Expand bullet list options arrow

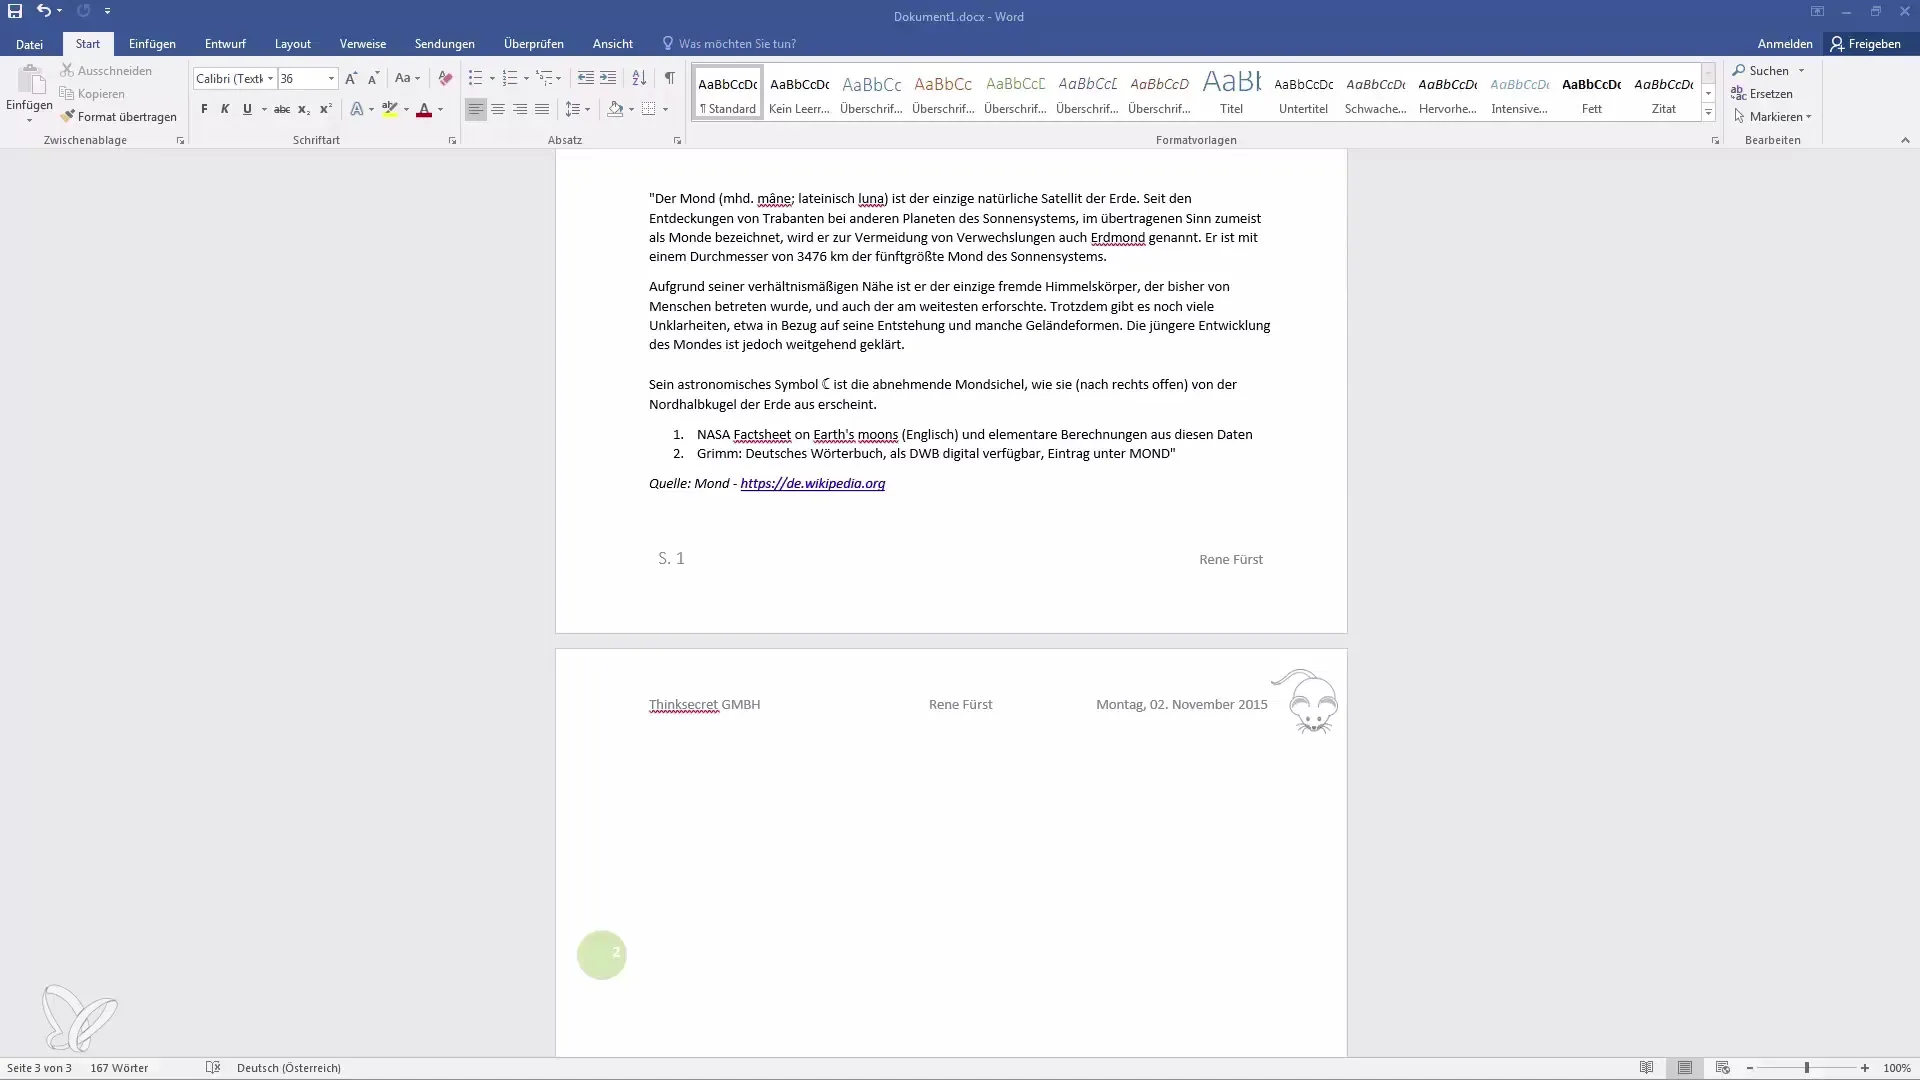click(492, 78)
